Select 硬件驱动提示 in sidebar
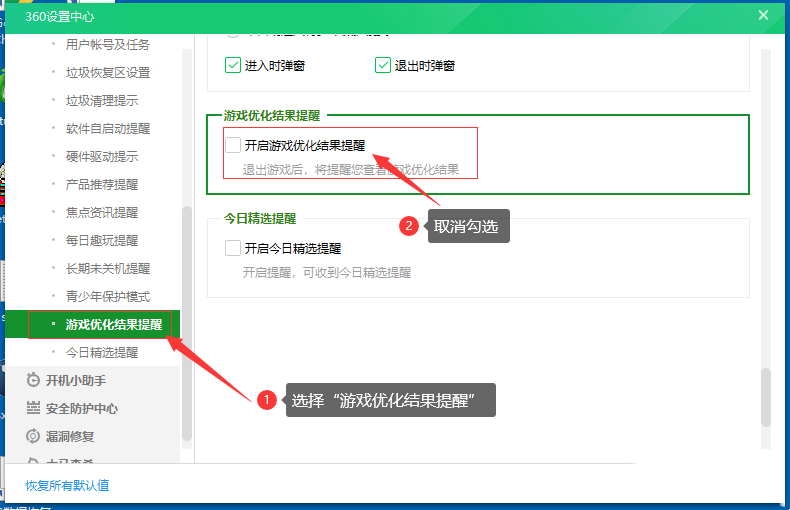 point(101,156)
